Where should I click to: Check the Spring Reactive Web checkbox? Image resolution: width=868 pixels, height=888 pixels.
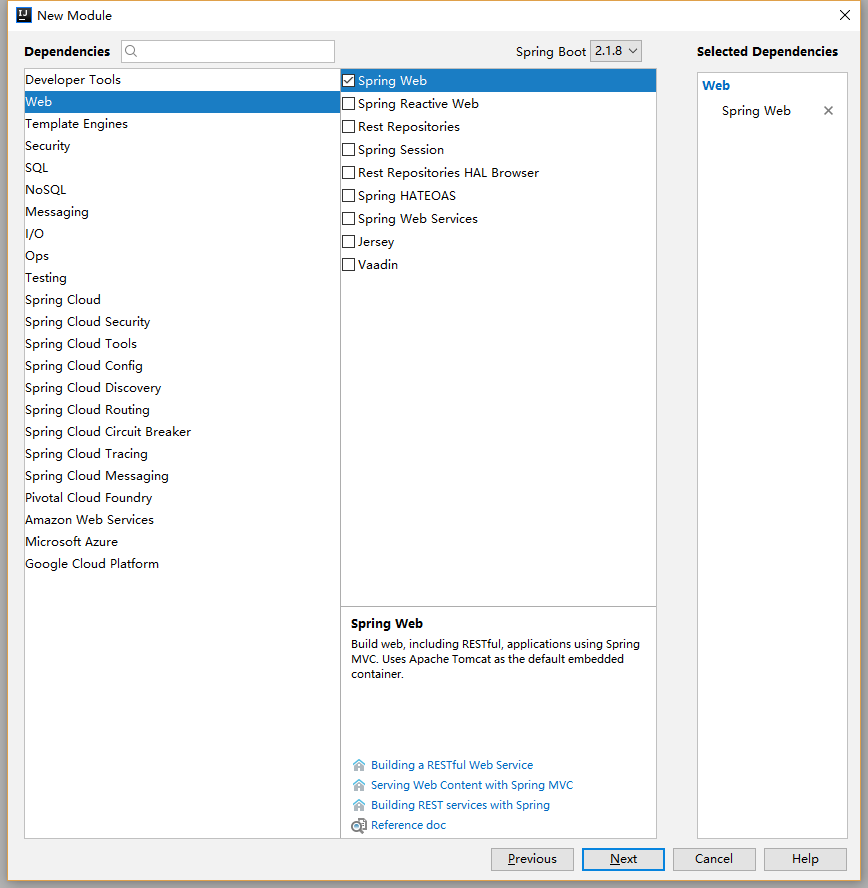[x=349, y=104]
